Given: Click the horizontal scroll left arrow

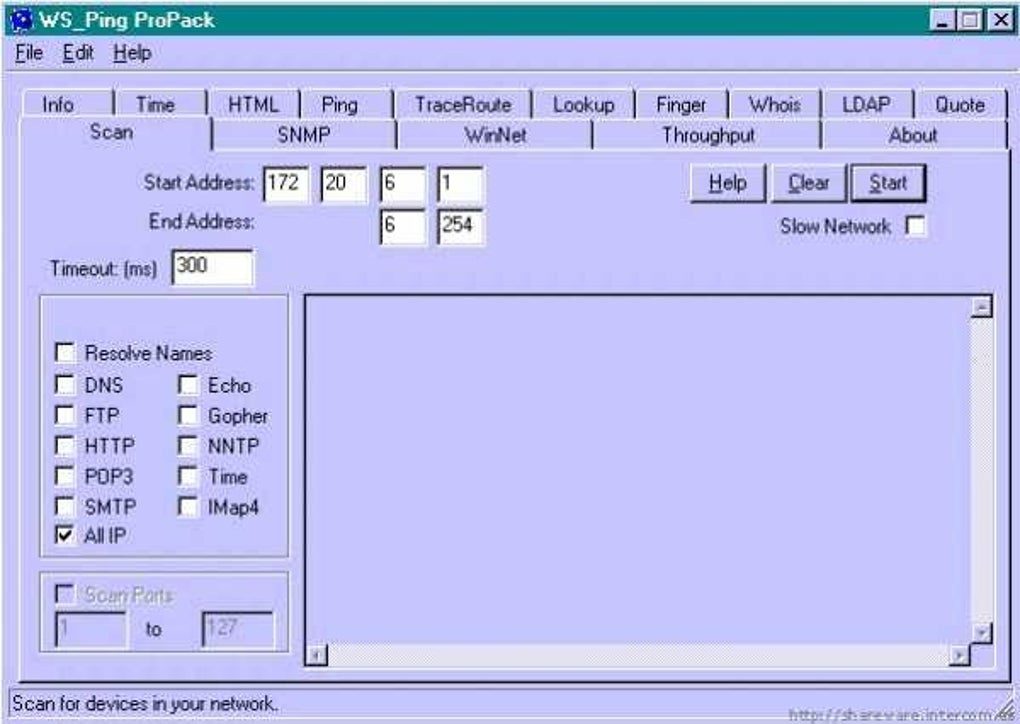Looking at the screenshot, I should pos(317,655).
